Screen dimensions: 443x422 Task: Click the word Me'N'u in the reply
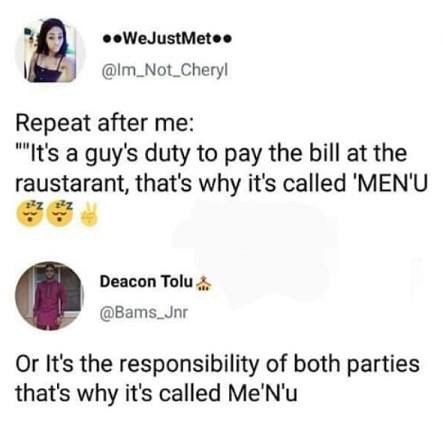coord(262,393)
